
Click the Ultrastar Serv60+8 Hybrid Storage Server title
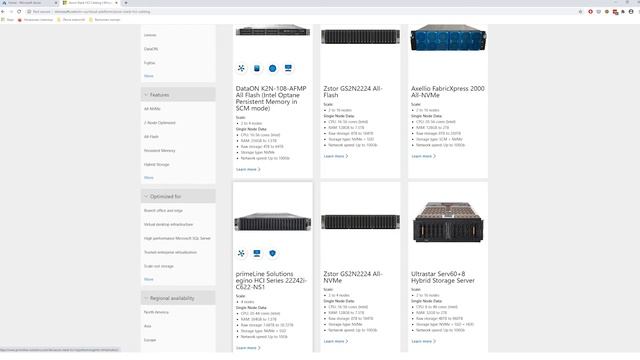443,277
